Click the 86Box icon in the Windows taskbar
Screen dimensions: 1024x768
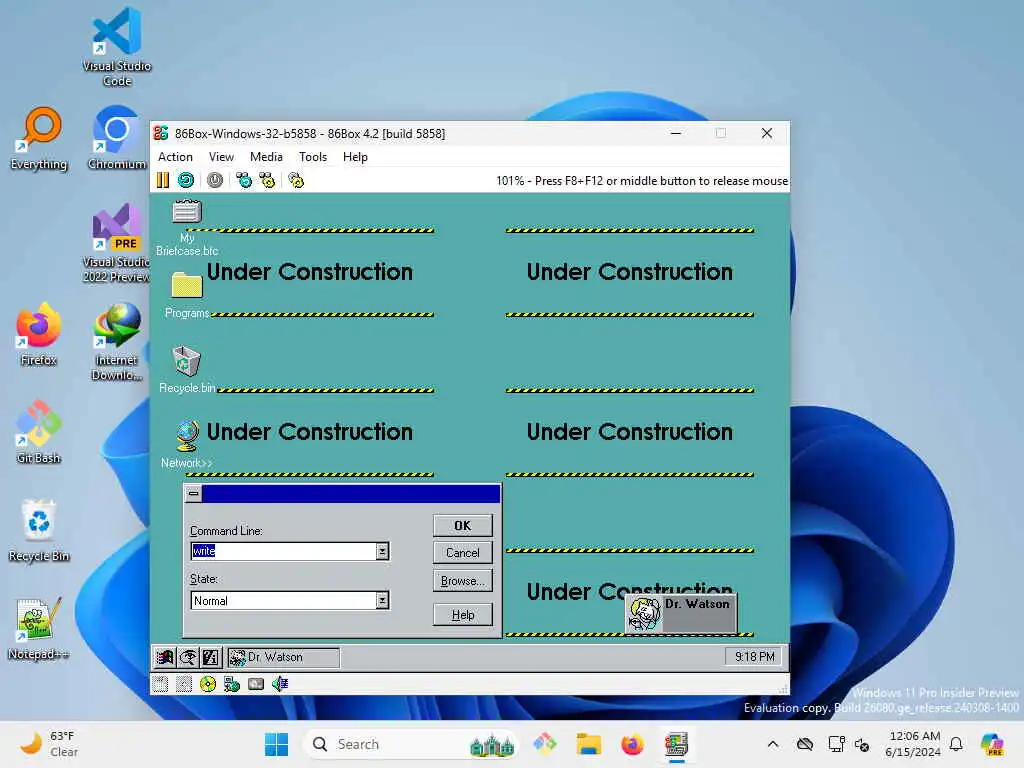coord(677,744)
